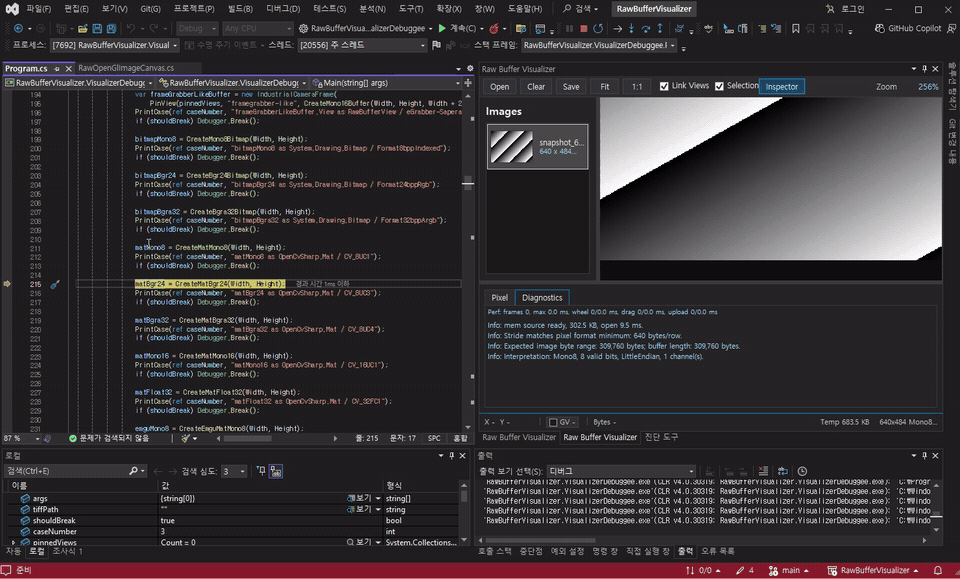Switch to the 조사식 1 tab
960x579 pixels.
(x=67, y=551)
